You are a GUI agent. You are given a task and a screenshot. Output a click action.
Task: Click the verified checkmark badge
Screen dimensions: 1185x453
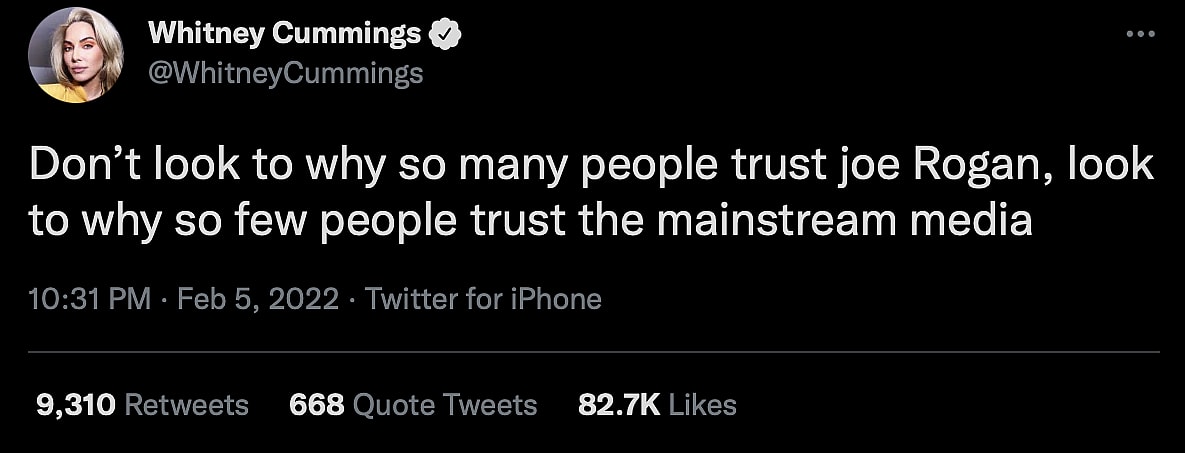pos(444,35)
